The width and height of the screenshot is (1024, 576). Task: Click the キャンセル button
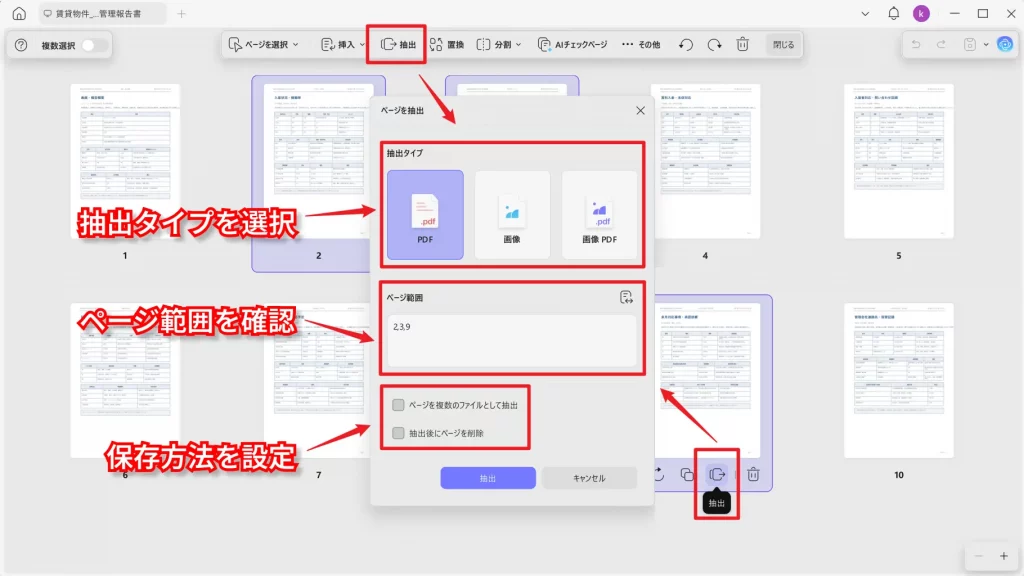pos(589,478)
